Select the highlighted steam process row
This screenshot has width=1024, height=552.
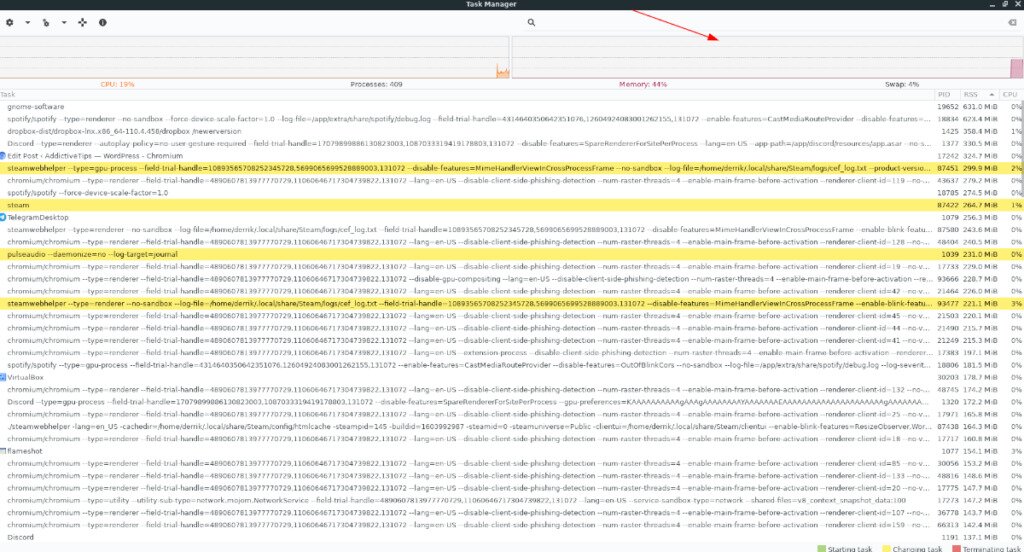click(x=512, y=205)
